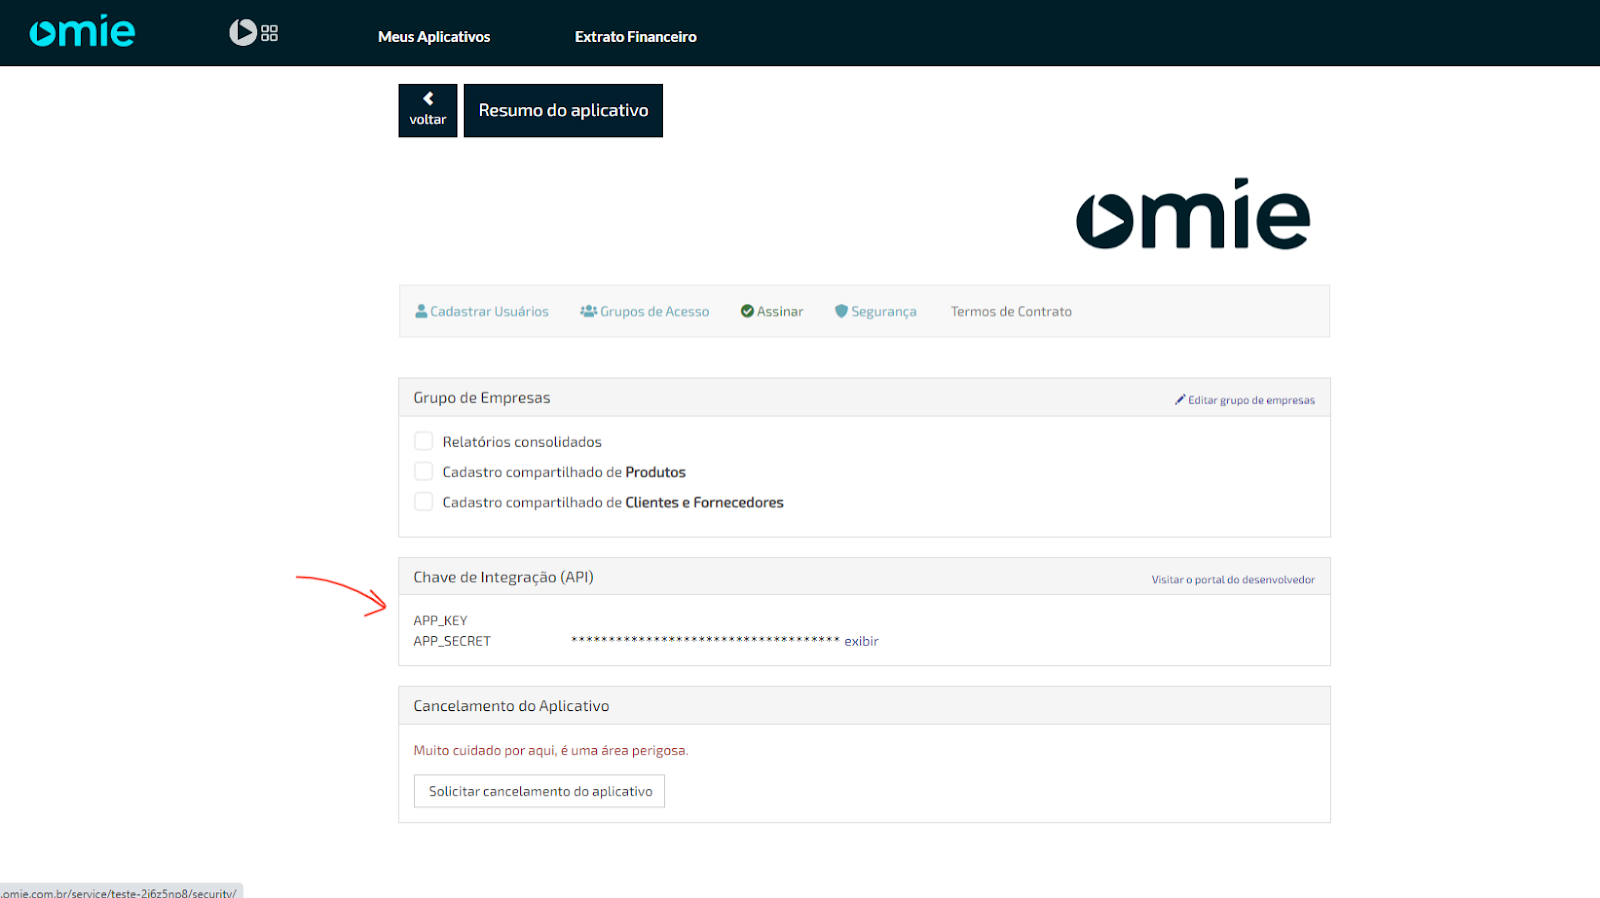1600x898 pixels.
Task: Click the Resumo do aplicativo button
Action: (x=563, y=110)
